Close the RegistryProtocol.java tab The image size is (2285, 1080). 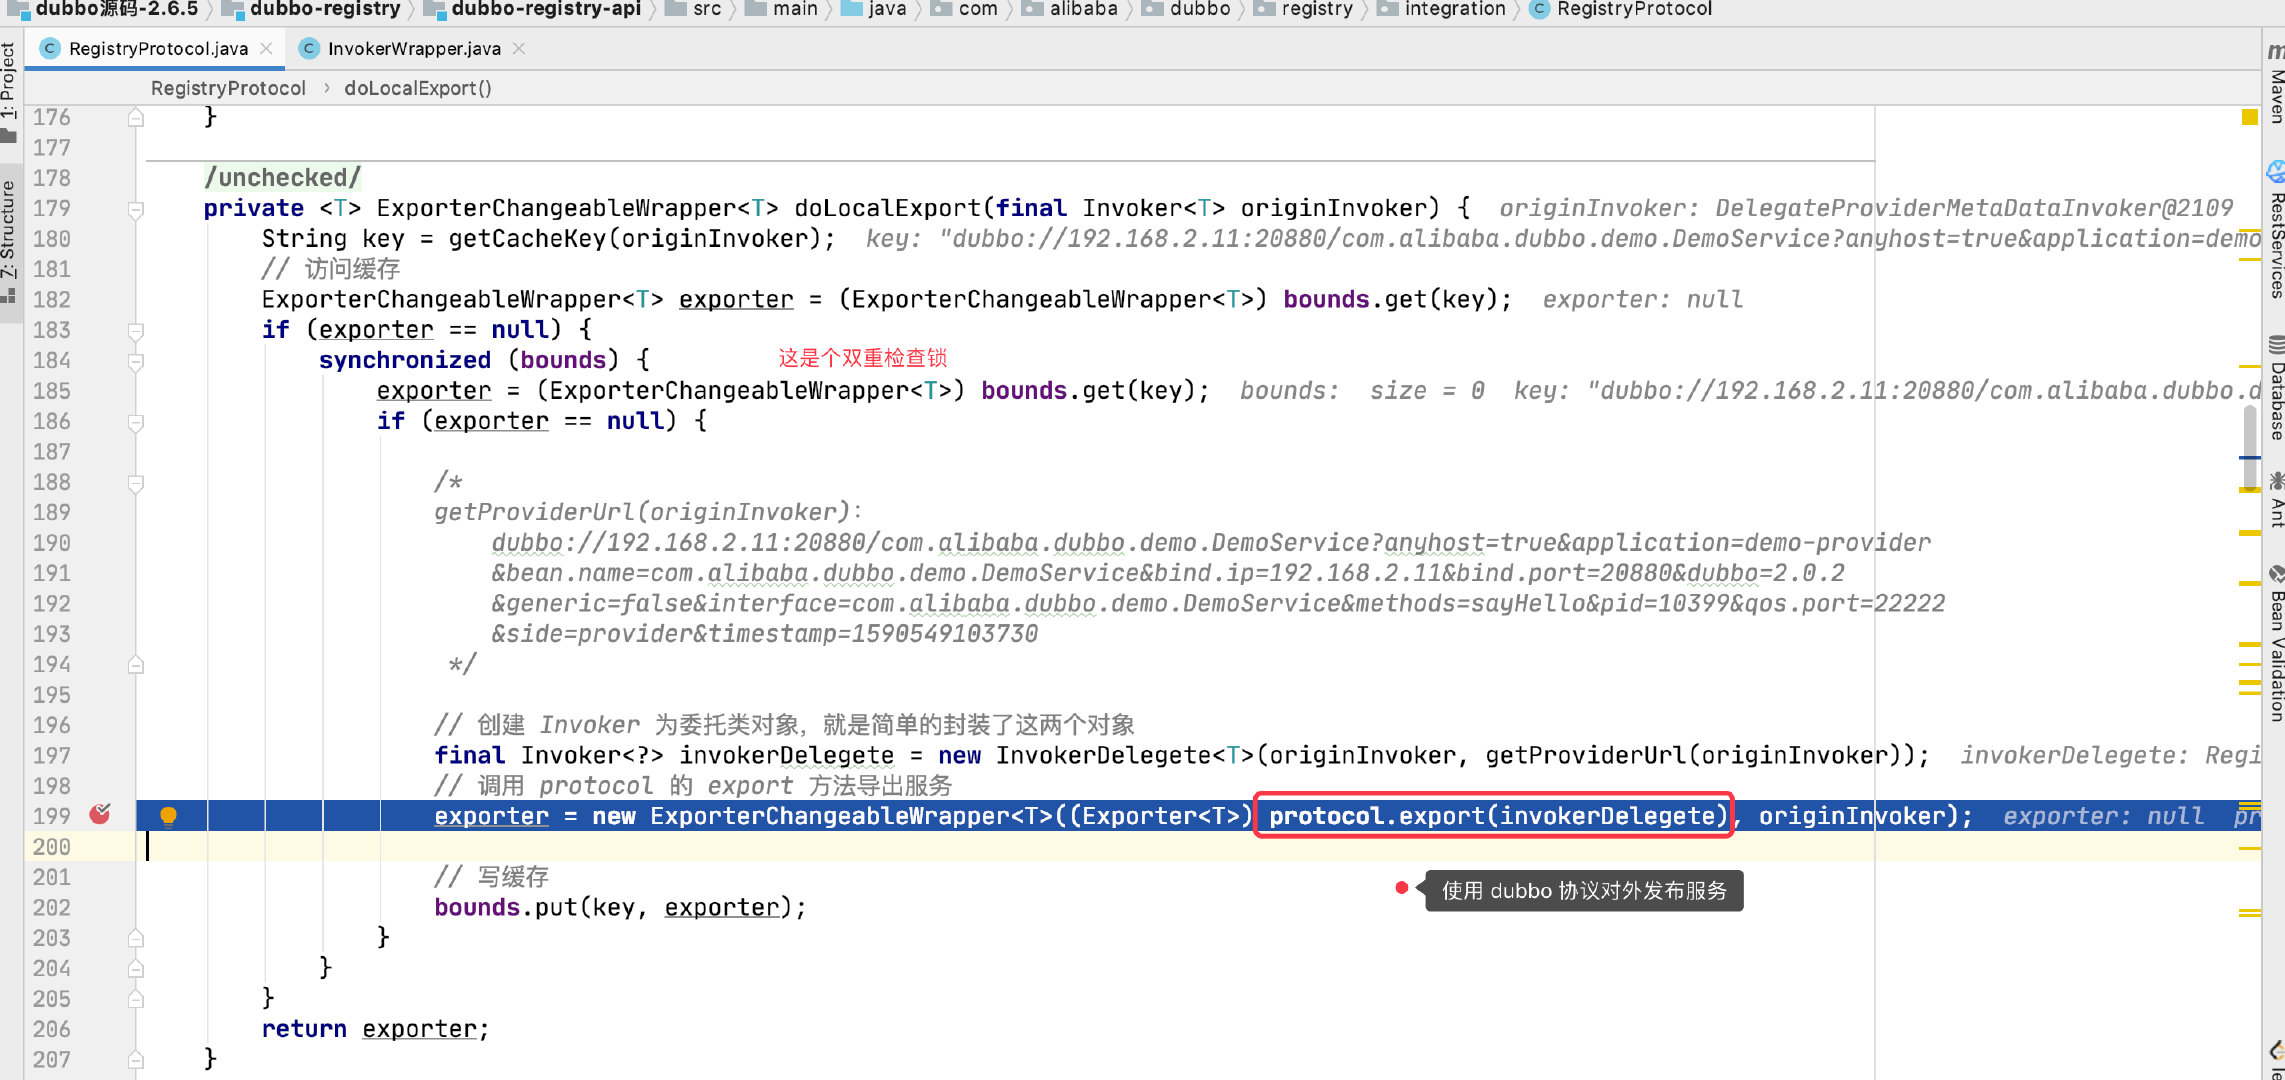pyautogui.click(x=266, y=48)
